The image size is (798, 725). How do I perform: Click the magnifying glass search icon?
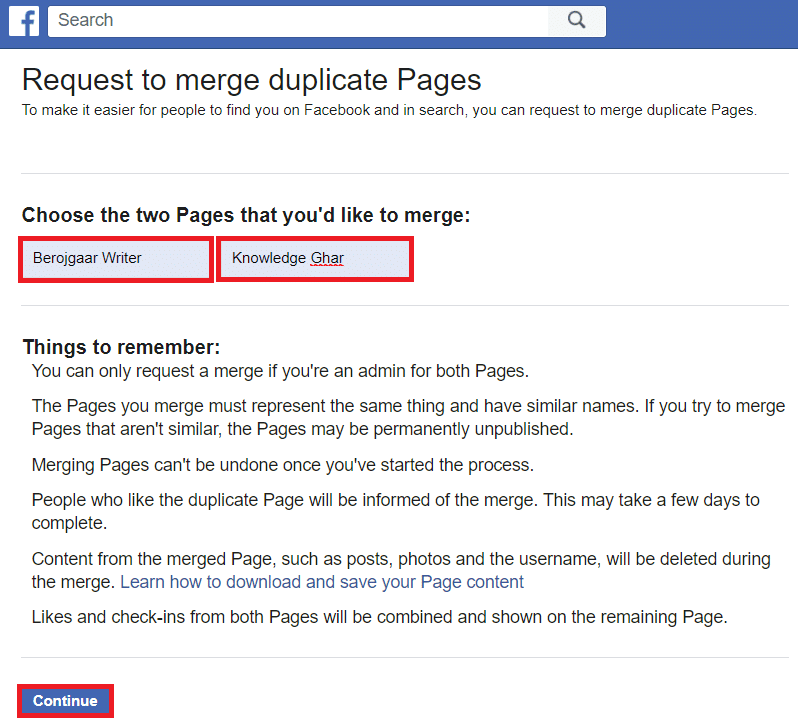(x=577, y=20)
